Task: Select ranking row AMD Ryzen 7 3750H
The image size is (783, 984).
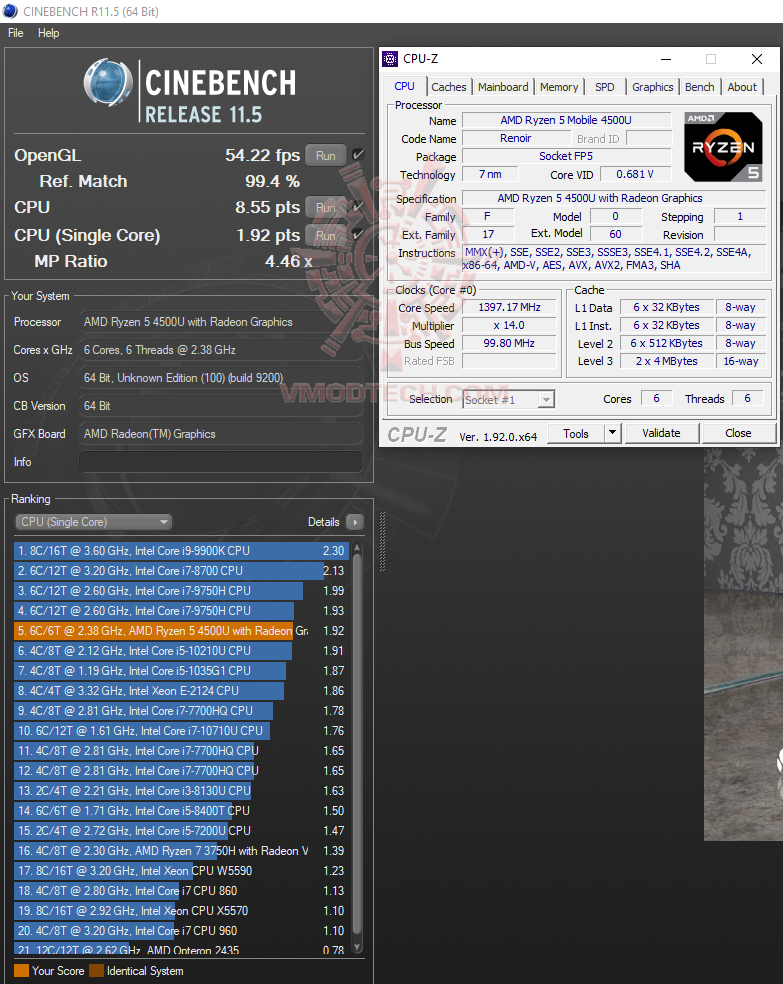Action: click(x=181, y=851)
